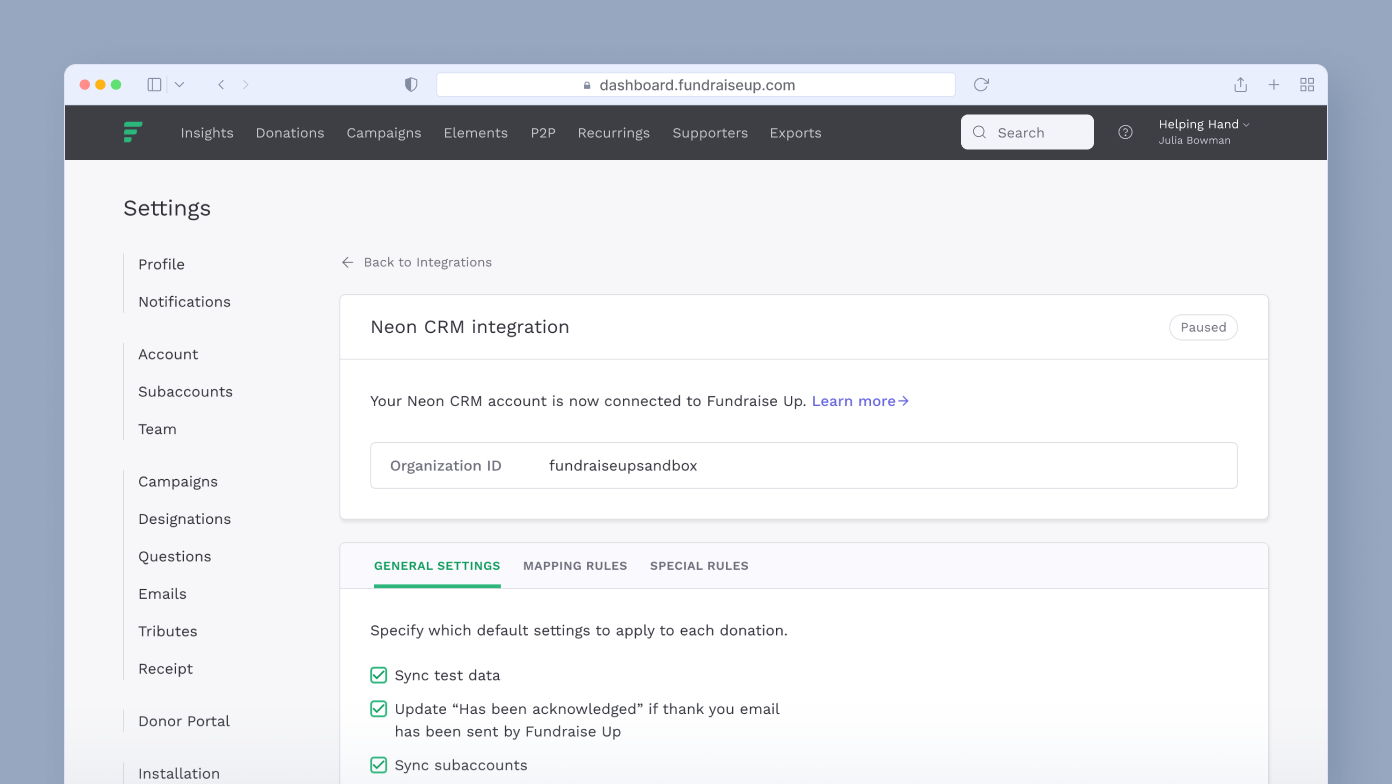1392x784 pixels.
Task: Open the Insights menu
Action: click(x=207, y=133)
